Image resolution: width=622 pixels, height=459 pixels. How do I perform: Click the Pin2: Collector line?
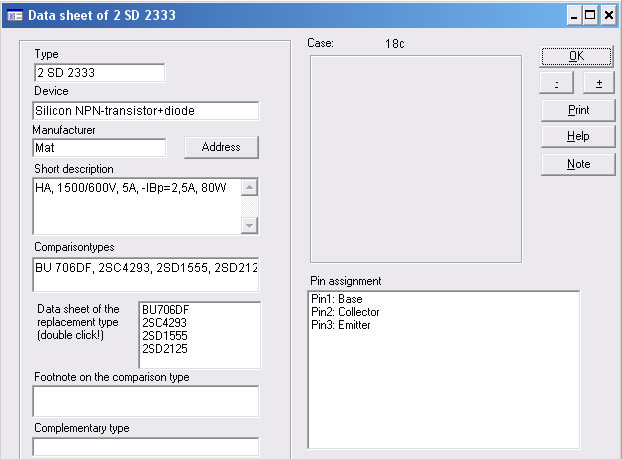click(345, 312)
